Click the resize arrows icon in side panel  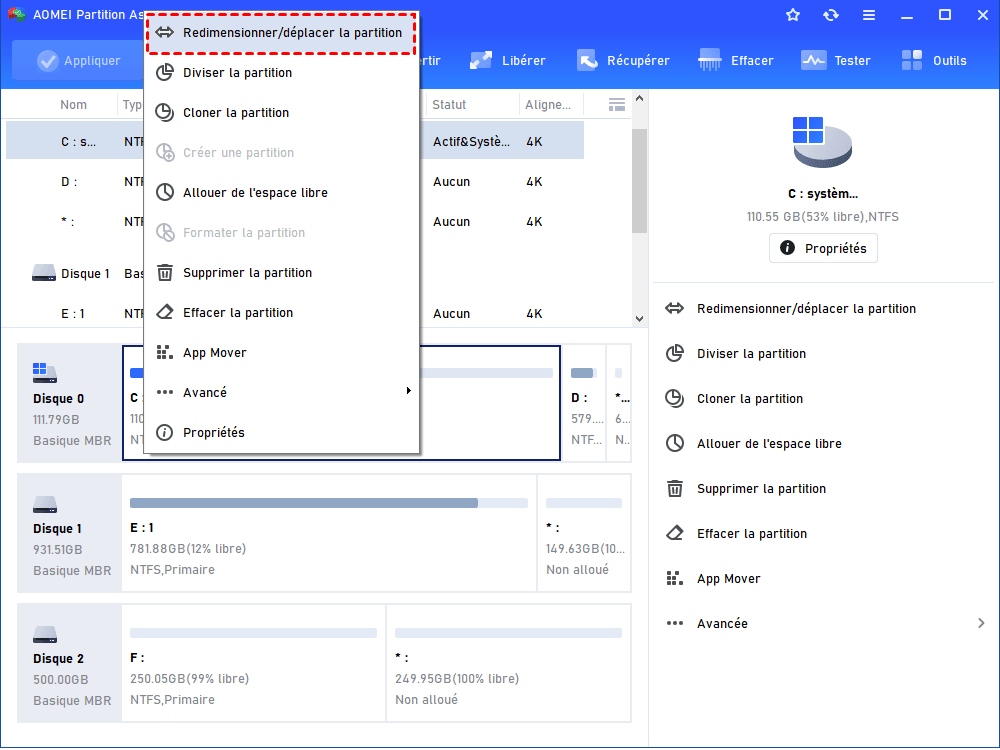click(675, 309)
